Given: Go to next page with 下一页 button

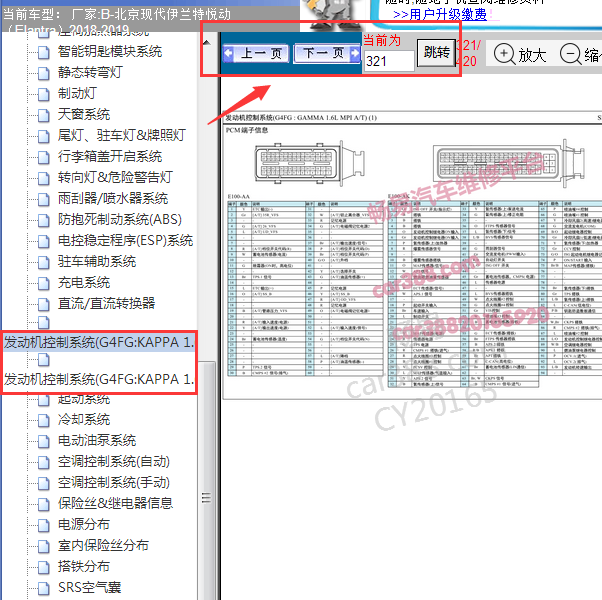Looking at the screenshot, I should tap(327, 53).
